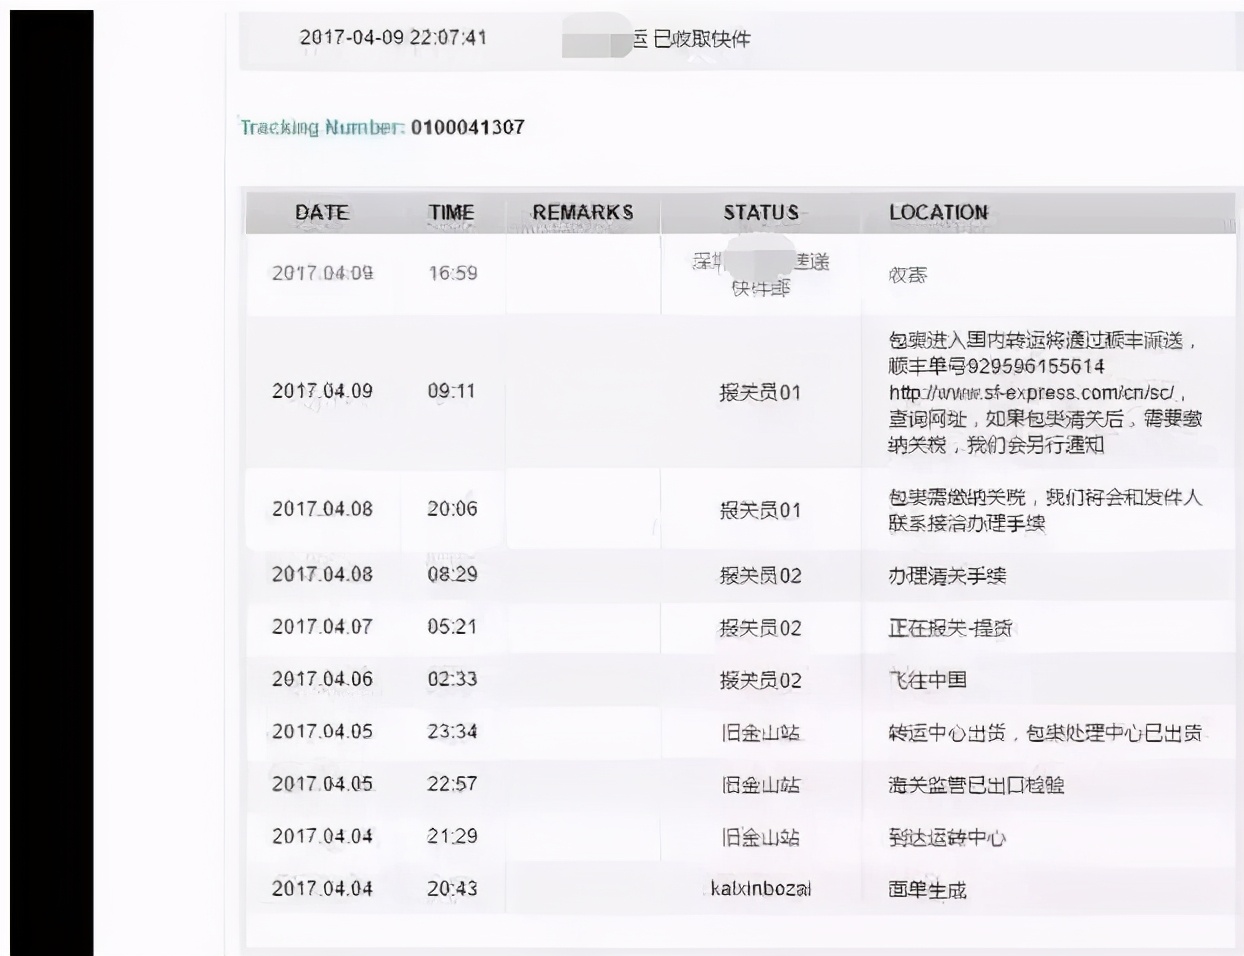Click the REMARKS column header

click(x=583, y=212)
